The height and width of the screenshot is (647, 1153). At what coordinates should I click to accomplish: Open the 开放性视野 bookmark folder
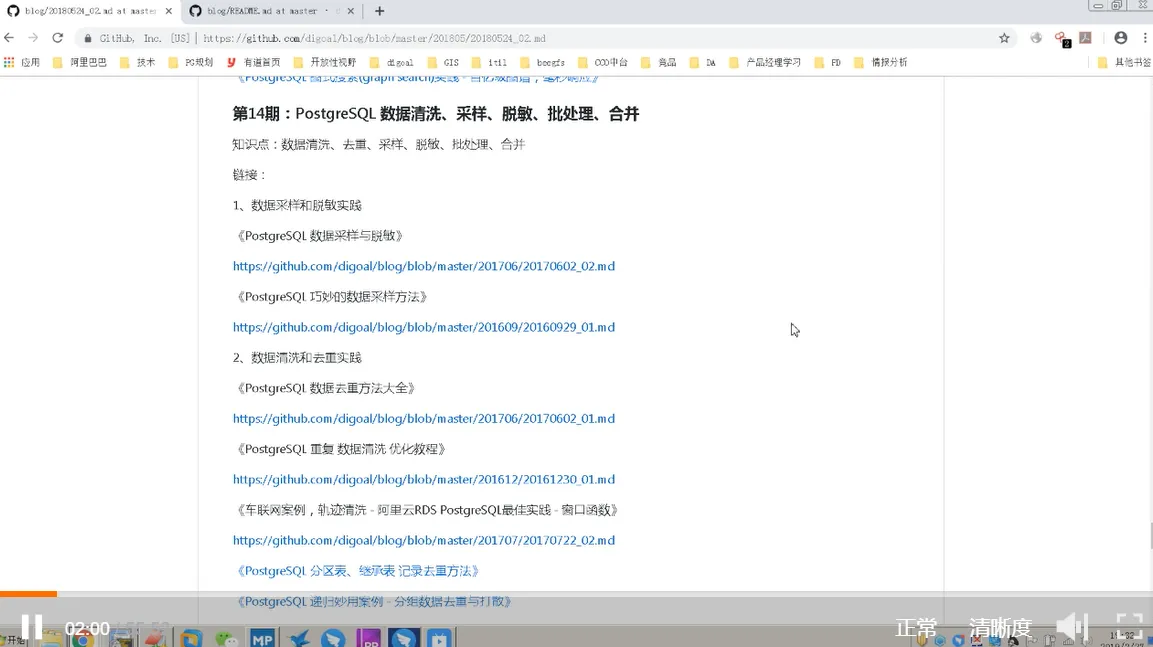(324, 62)
